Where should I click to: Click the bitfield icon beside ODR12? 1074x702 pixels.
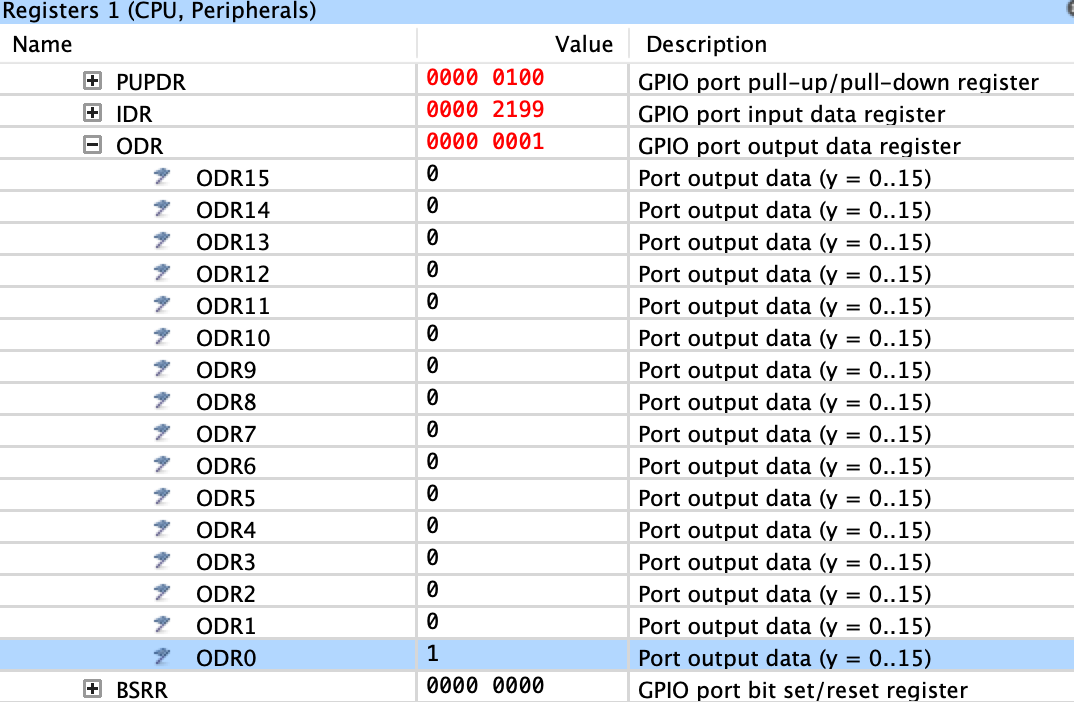pyautogui.click(x=162, y=273)
